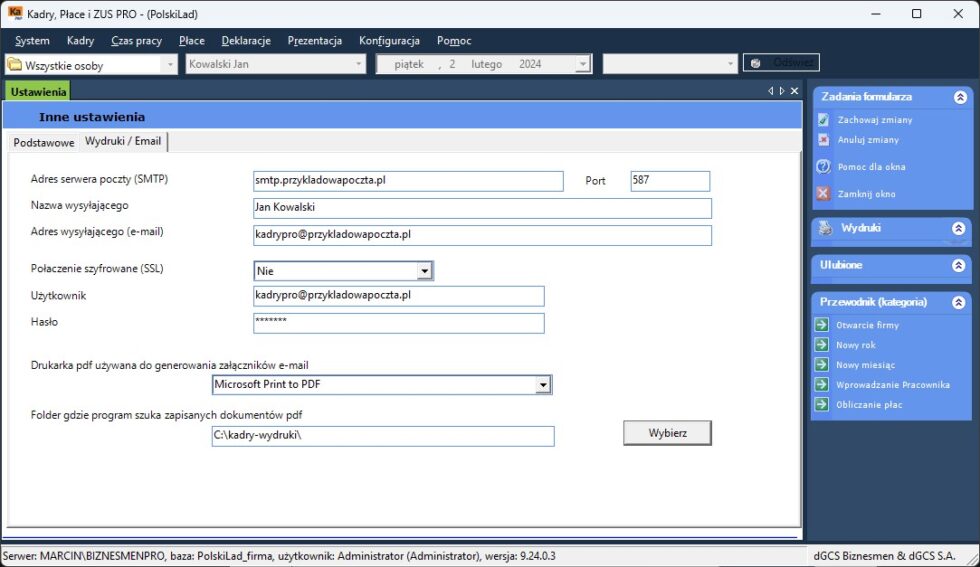The width and height of the screenshot is (980, 567).
Task: Click the Hasło password field
Action: [x=399, y=323]
